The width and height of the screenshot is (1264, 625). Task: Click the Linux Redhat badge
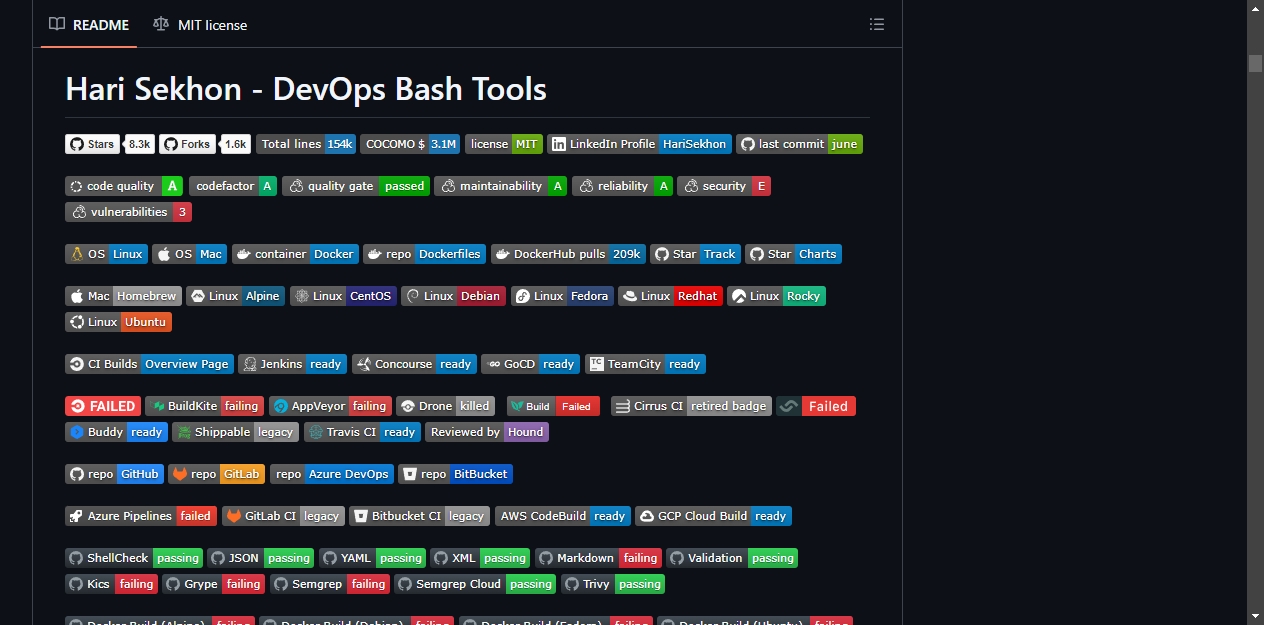[x=670, y=296]
